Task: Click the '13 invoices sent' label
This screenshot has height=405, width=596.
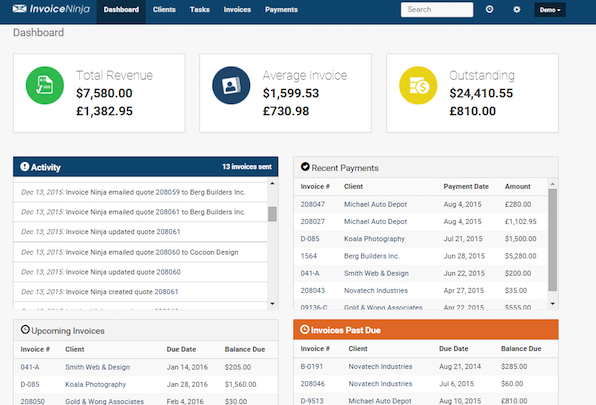Action: 247,167
